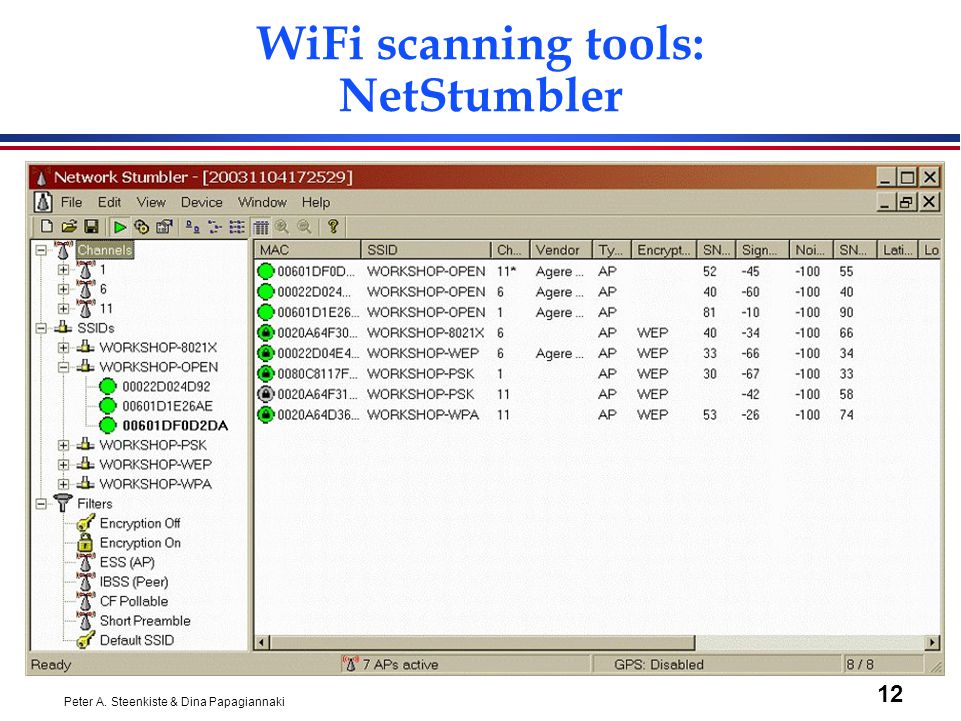Click the zoom out magnifier icon
Viewport: 961px width, 721px height.
[x=304, y=227]
